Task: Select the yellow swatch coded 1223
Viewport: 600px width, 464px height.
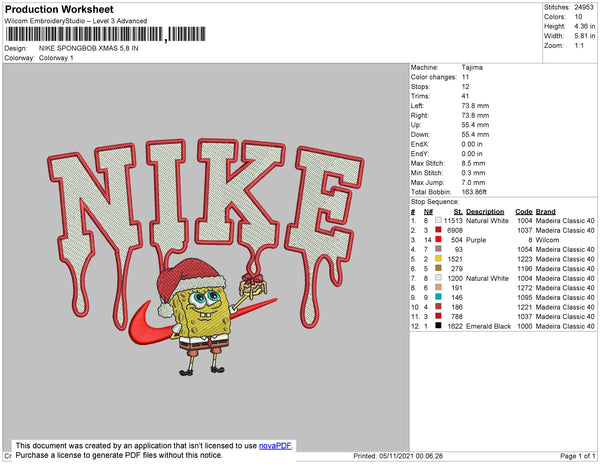Action: pyautogui.click(x=438, y=259)
